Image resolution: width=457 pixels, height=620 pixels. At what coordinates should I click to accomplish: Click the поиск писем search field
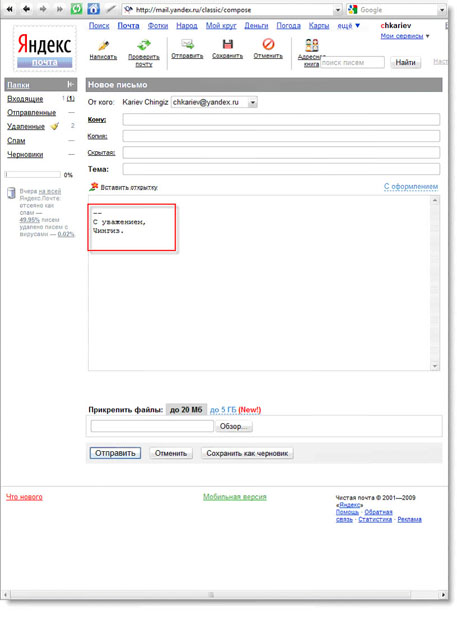click(352, 62)
